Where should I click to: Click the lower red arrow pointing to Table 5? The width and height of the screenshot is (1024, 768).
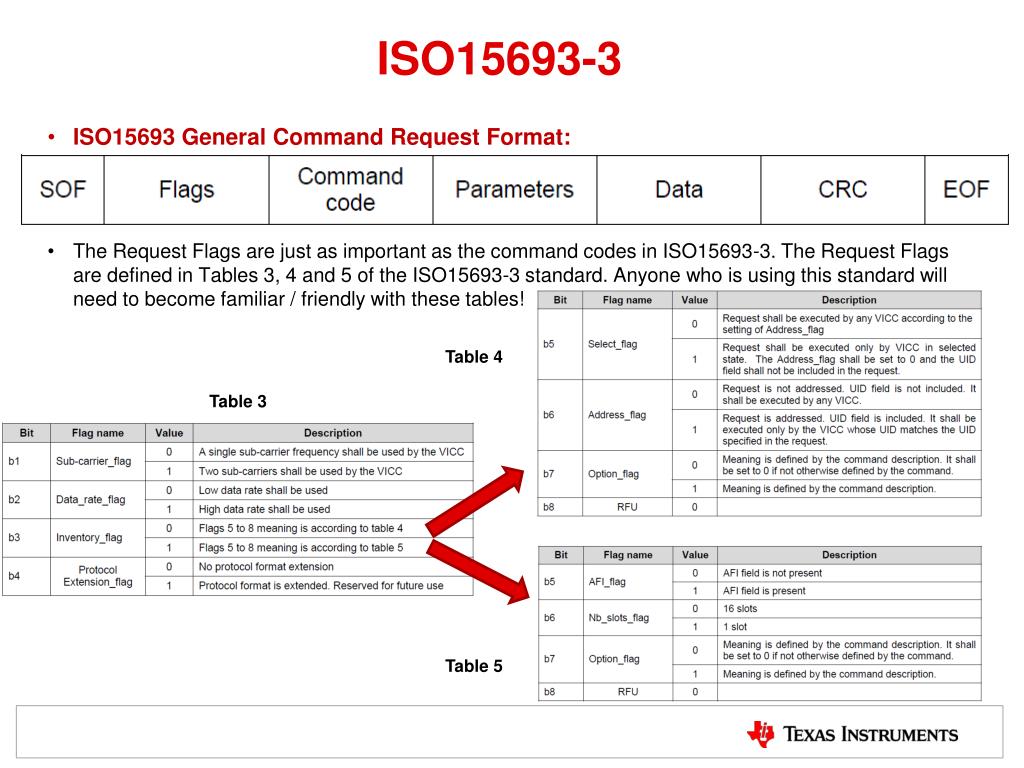click(x=475, y=567)
